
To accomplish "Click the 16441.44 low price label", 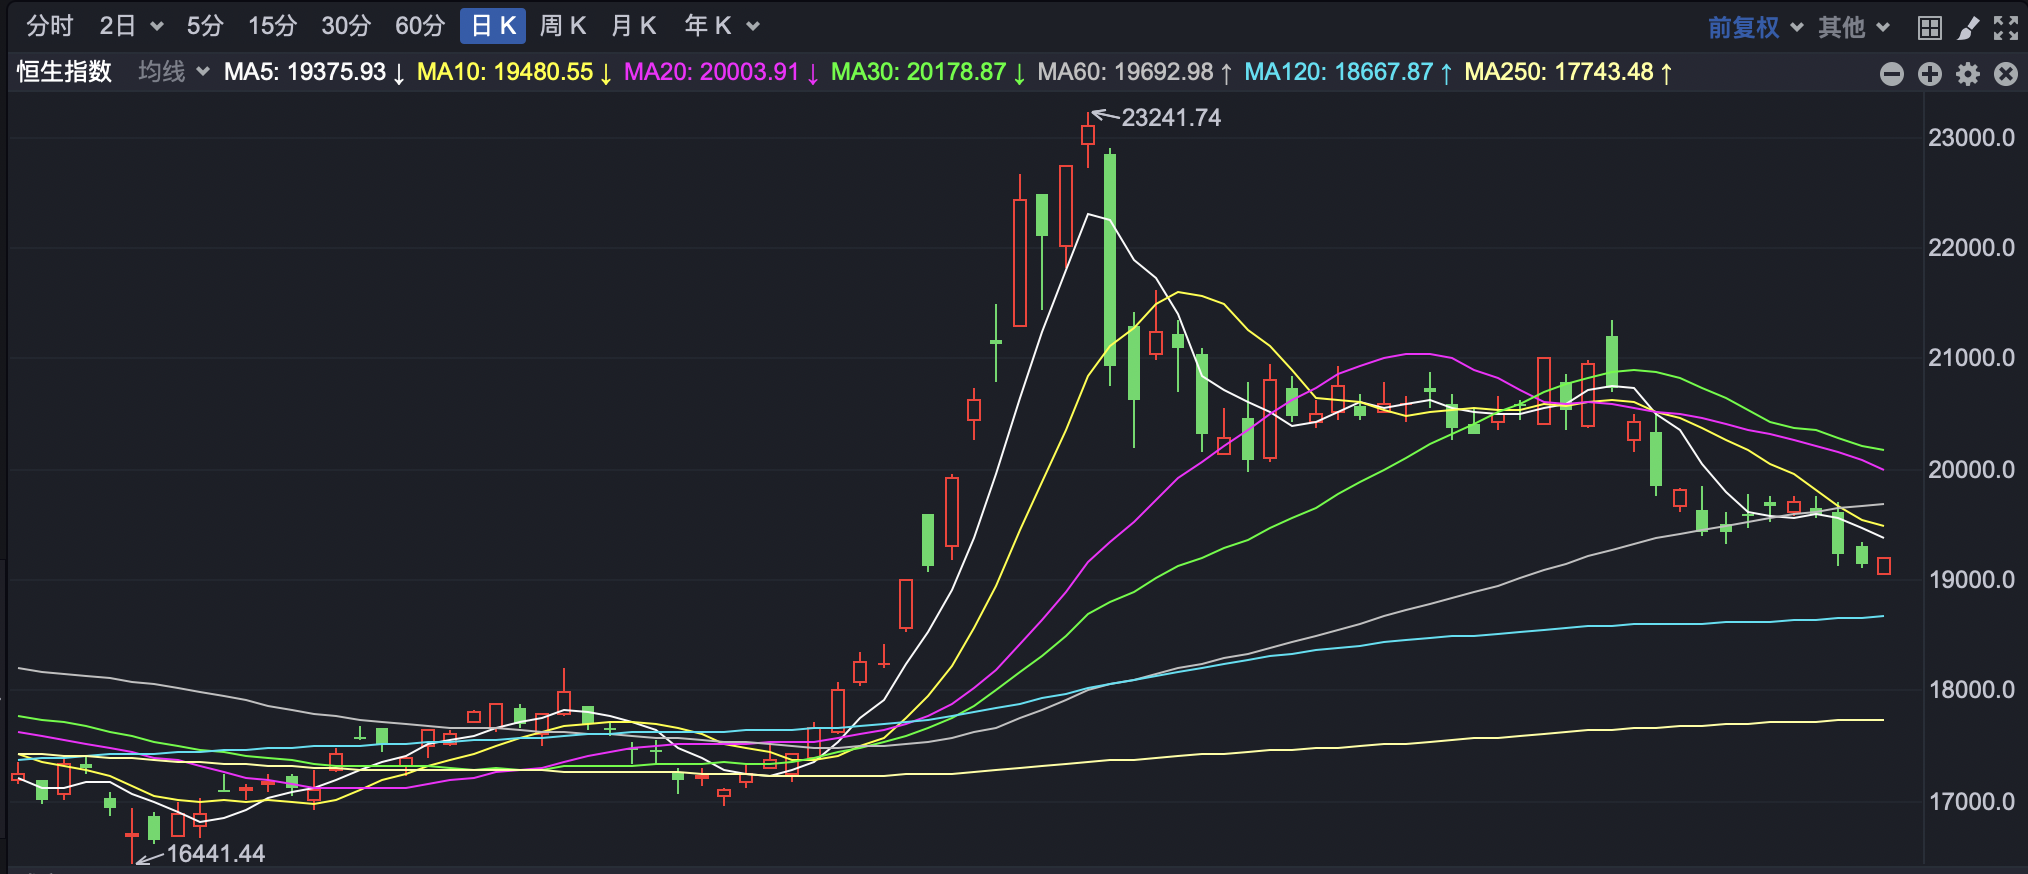I will click(x=215, y=854).
